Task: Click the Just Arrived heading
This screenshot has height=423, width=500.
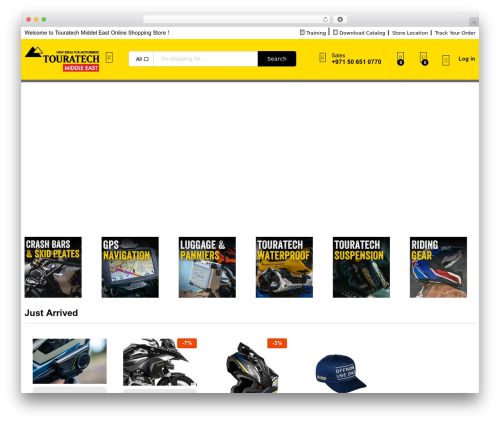Action: [51, 313]
